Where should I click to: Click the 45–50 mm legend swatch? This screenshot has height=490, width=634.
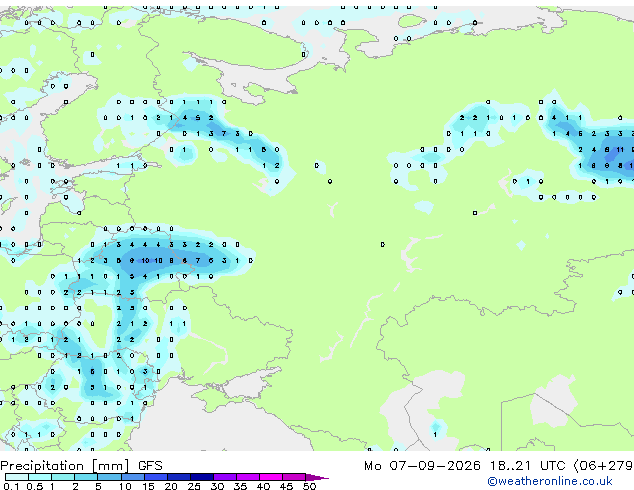coord(294,477)
